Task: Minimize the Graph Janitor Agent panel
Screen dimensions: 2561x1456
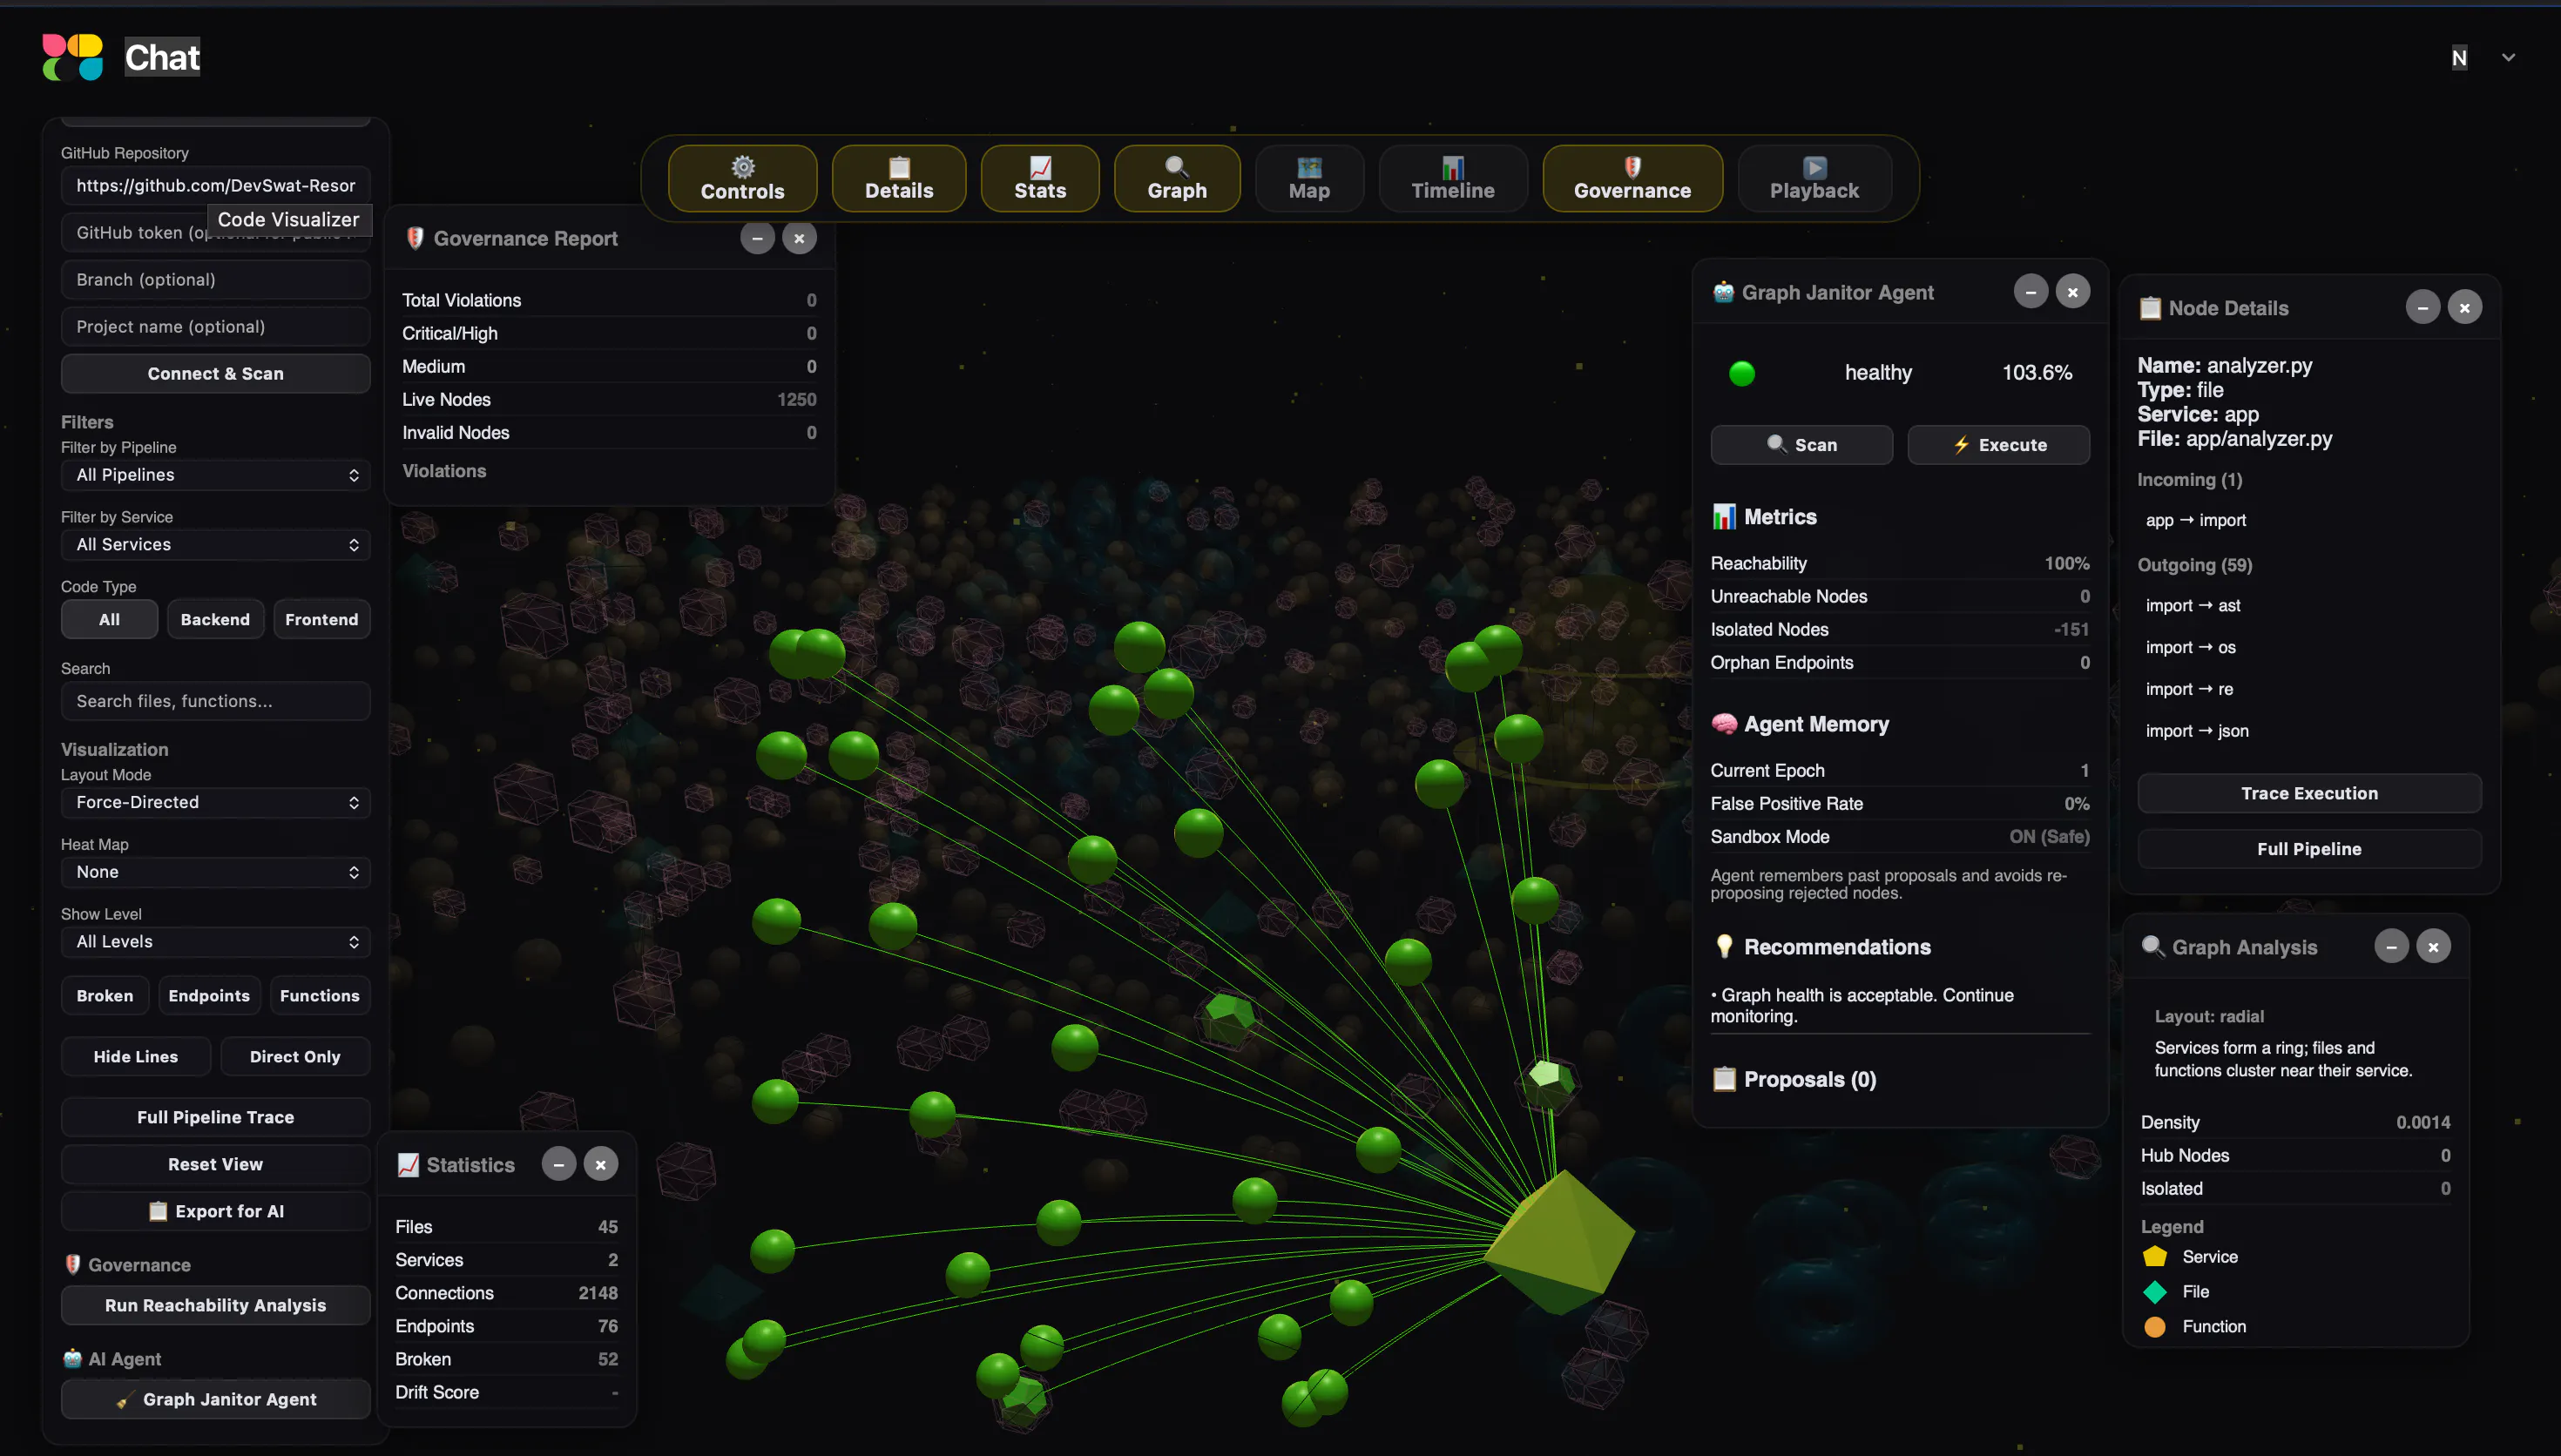Action: point(2030,292)
